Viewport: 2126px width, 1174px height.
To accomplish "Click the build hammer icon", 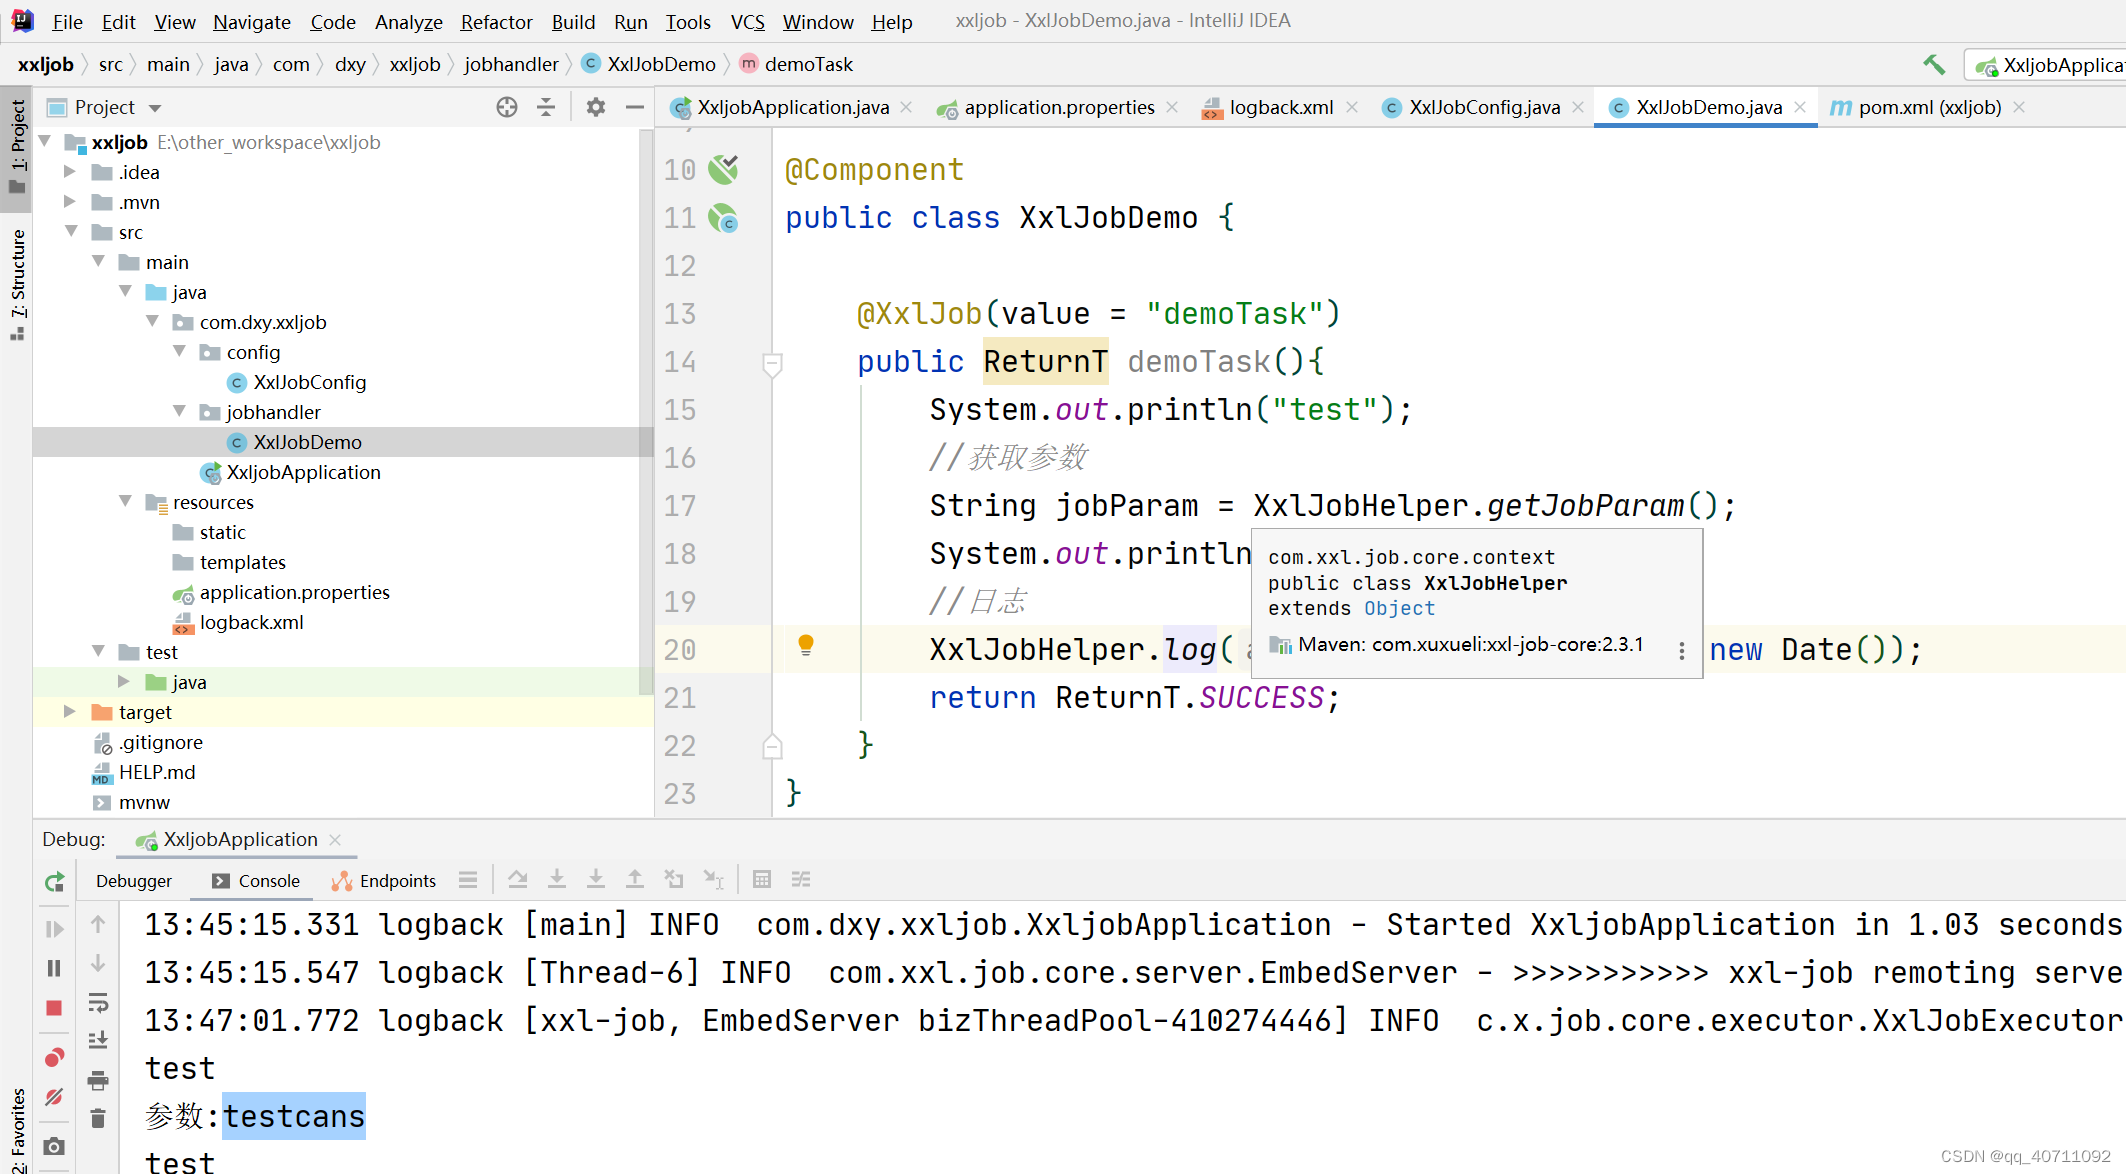I will pyautogui.click(x=1933, y=65).
